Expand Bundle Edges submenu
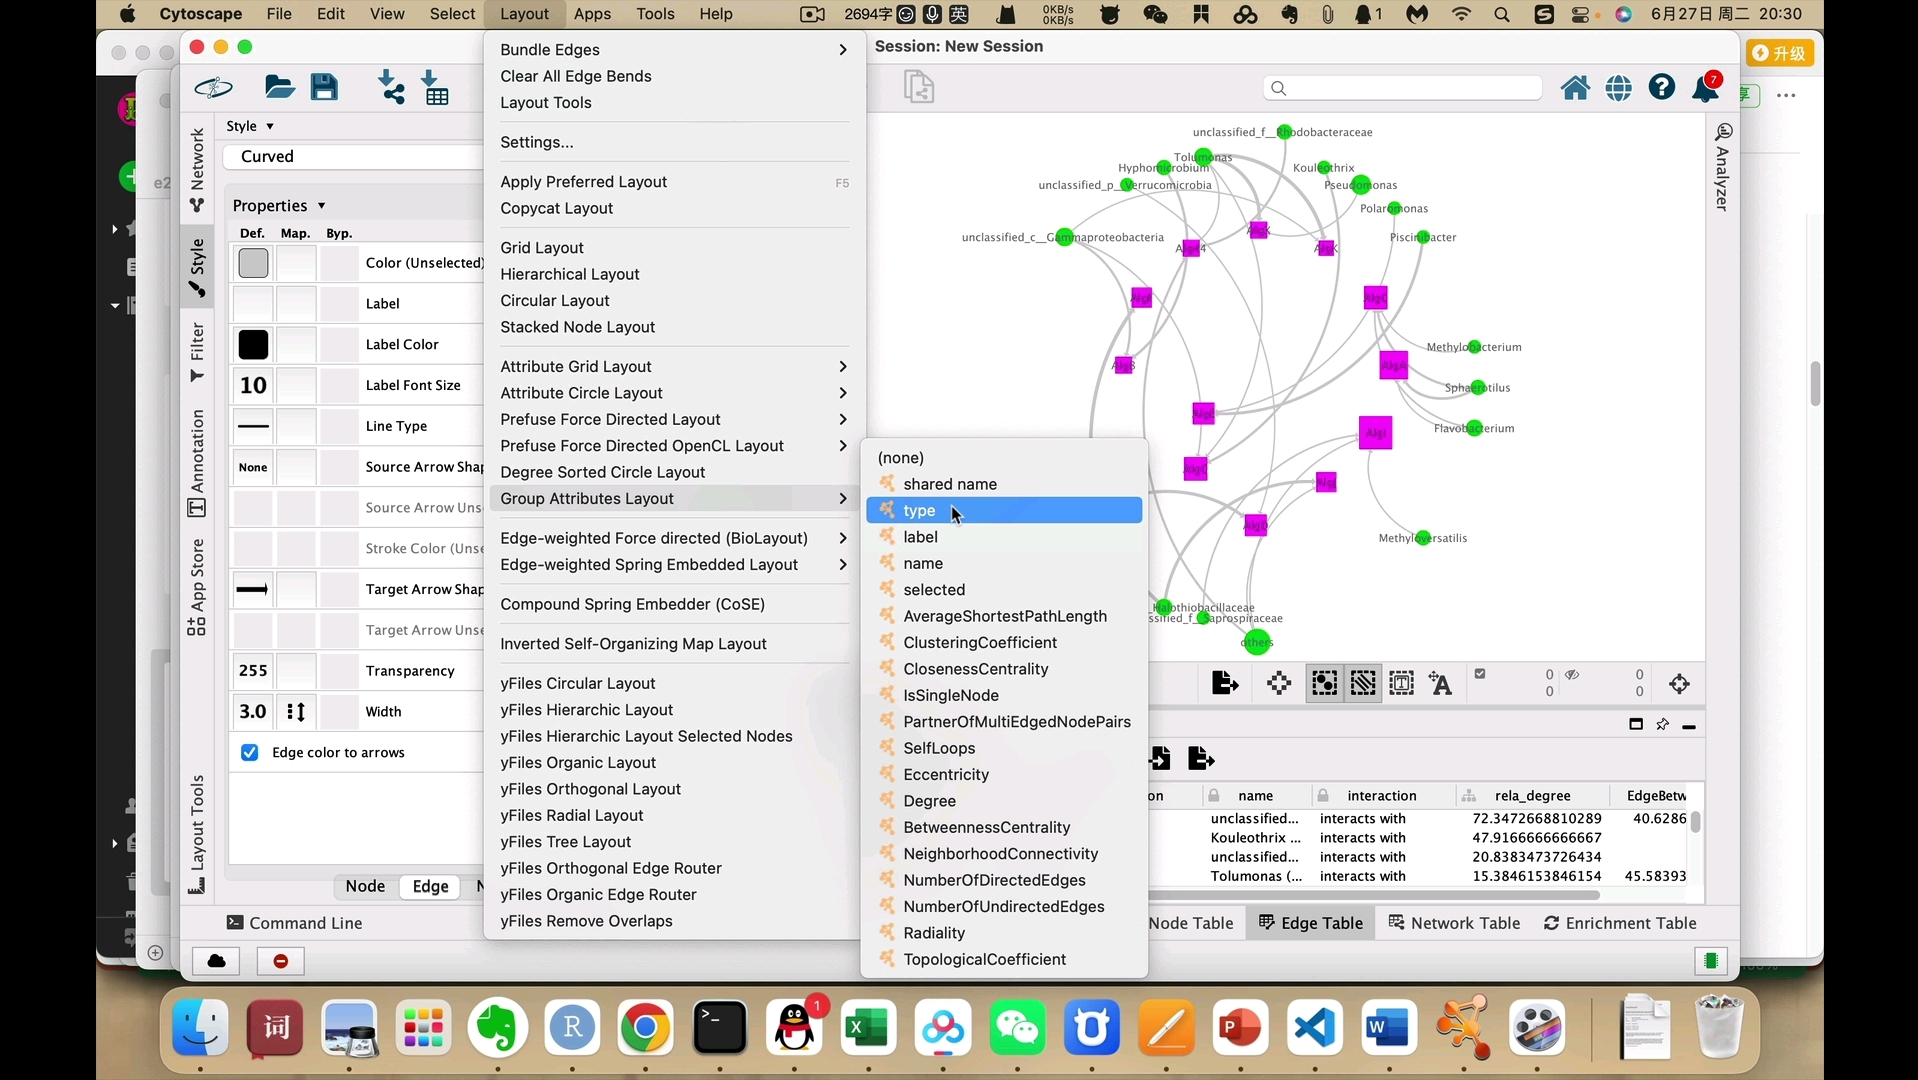 (674, 50)
